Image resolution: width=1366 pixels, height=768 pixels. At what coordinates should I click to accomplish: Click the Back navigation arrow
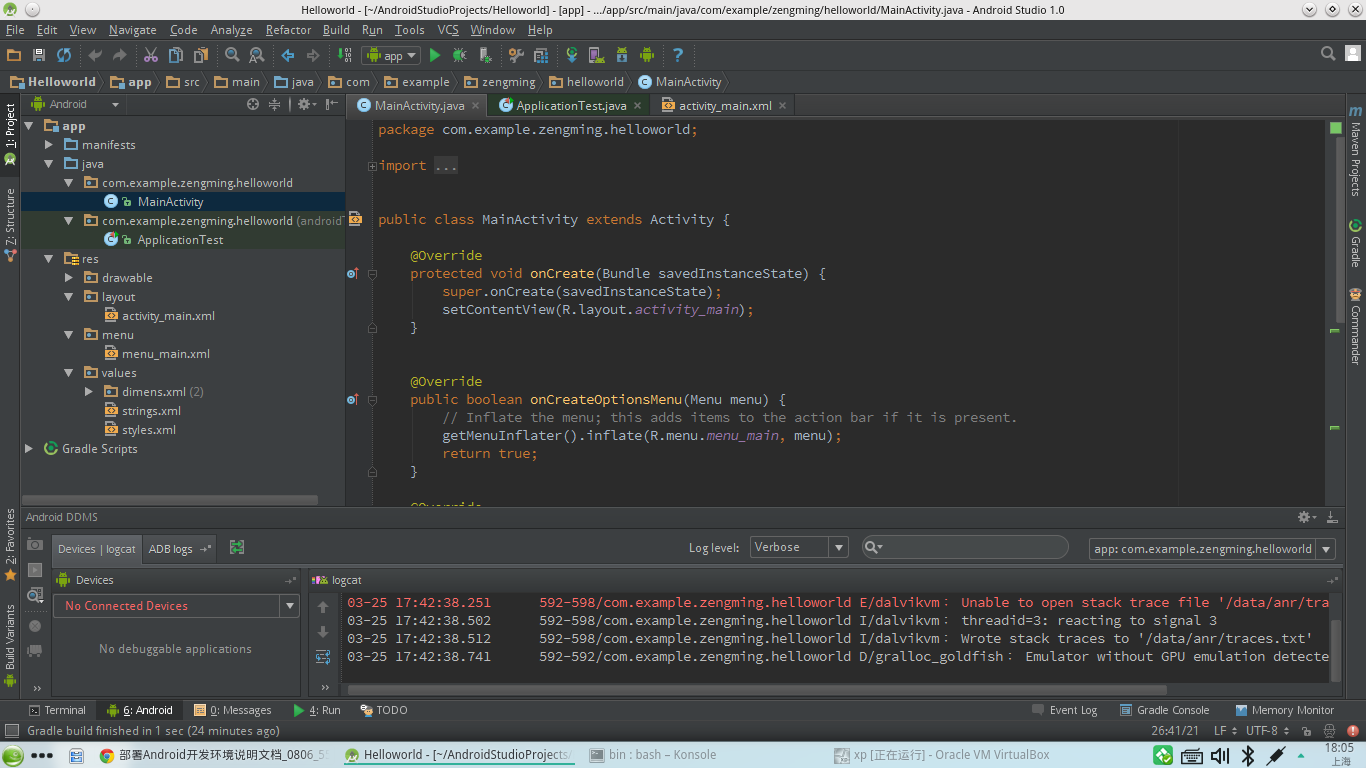pos(288,55)
